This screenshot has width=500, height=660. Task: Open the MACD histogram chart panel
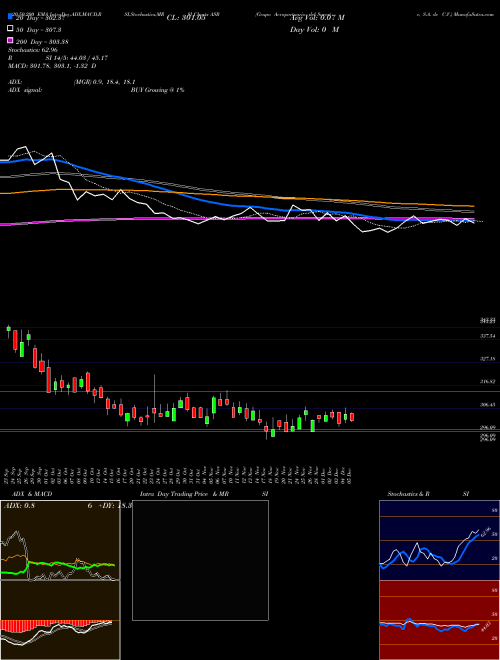pyautogui.click(x=60, y=620)
